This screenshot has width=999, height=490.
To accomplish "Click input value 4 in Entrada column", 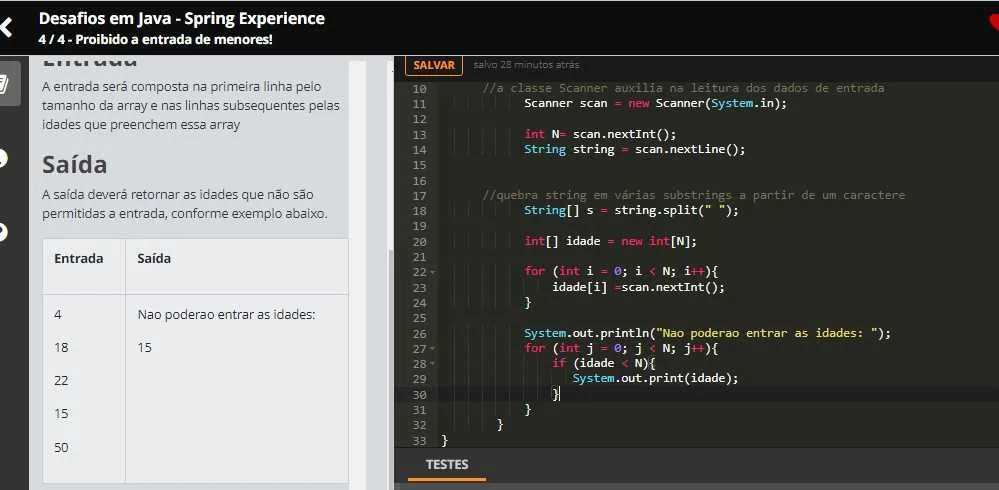I will (x=58, y=315).
